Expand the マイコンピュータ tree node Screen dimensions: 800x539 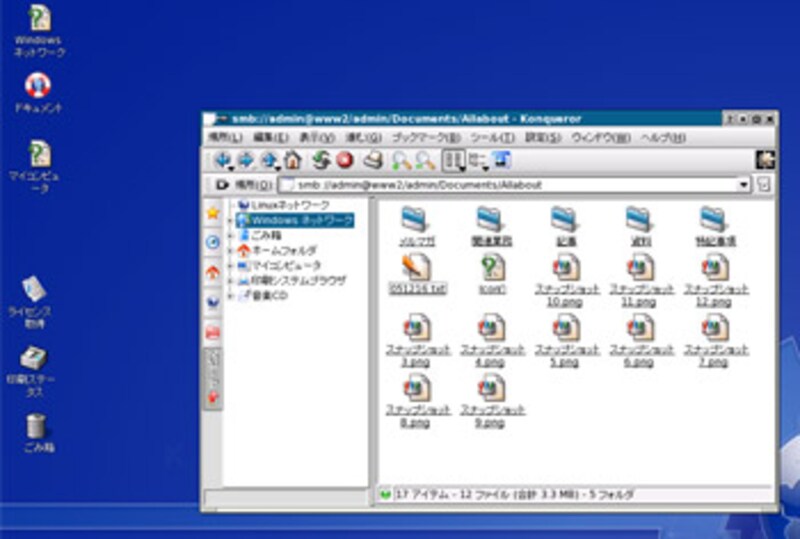[230, 265]
